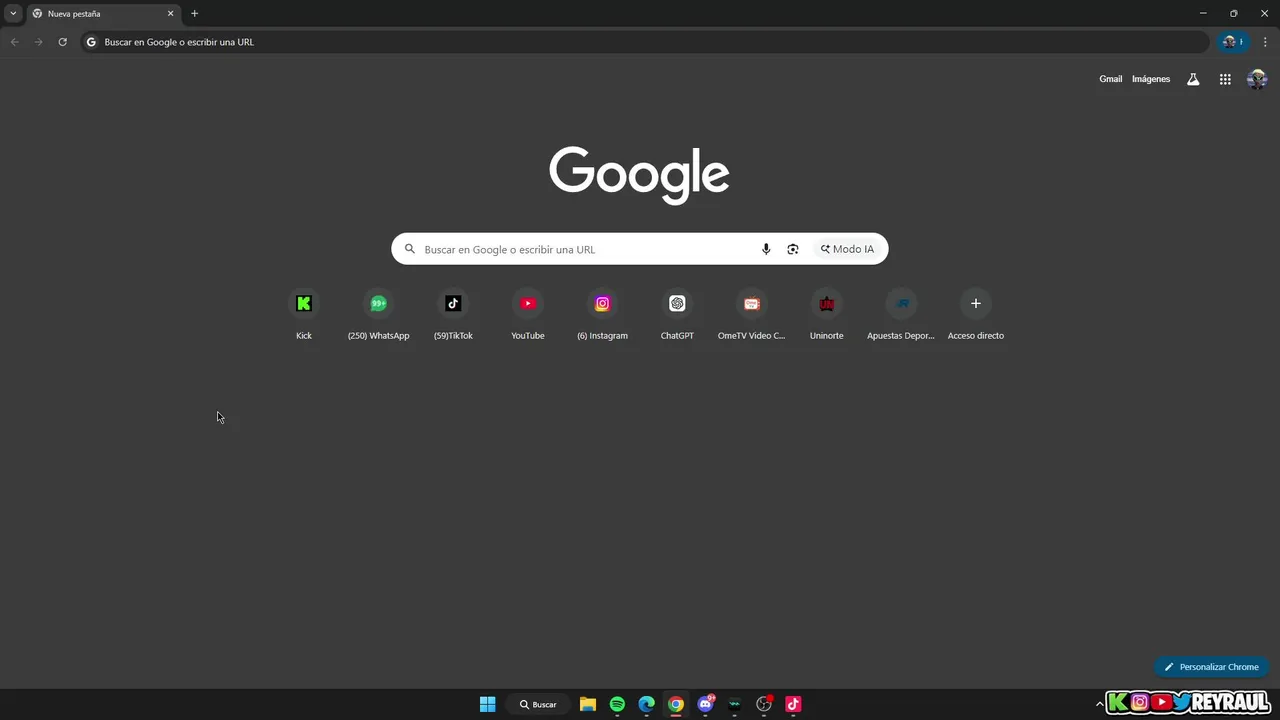Image resolution: width=1280 pixels, height=720 pixels.
Task: Click the Google logo
Action: pos(639,175)
